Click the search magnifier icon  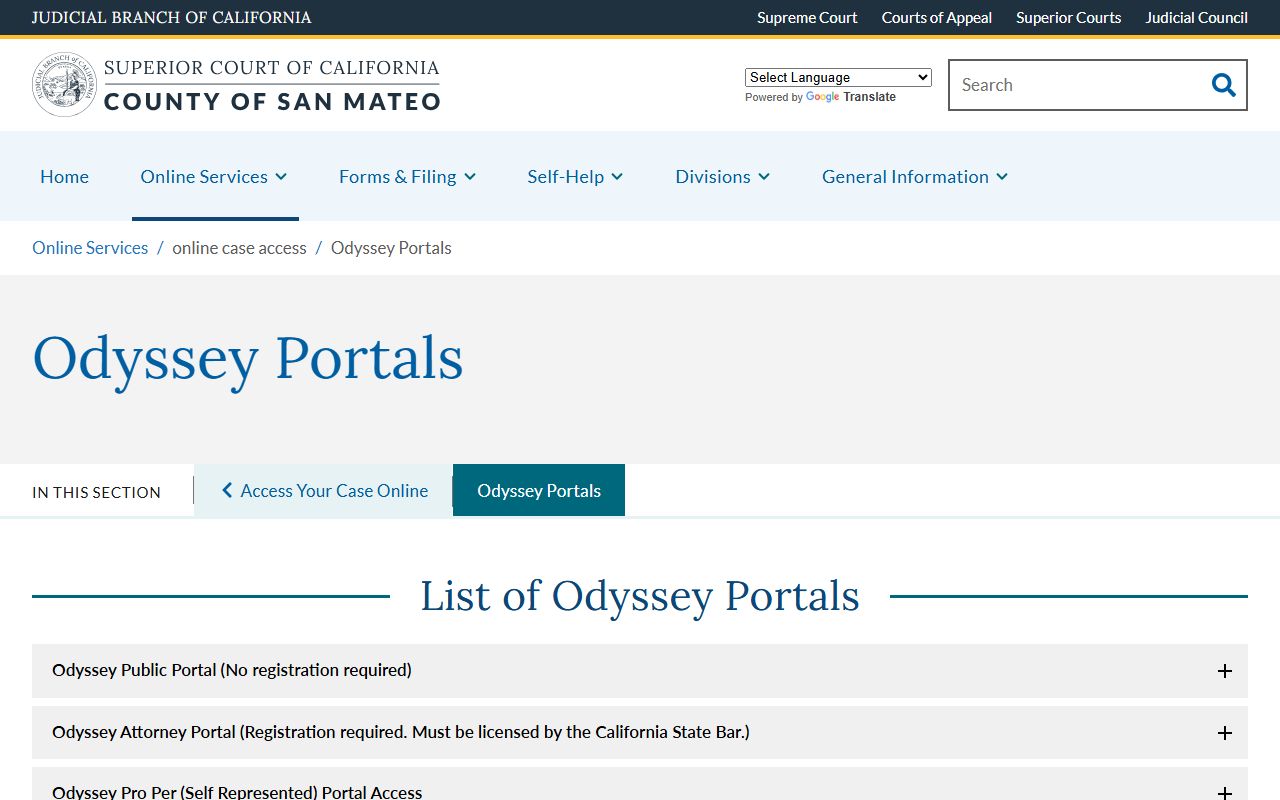coord(1223,85)
